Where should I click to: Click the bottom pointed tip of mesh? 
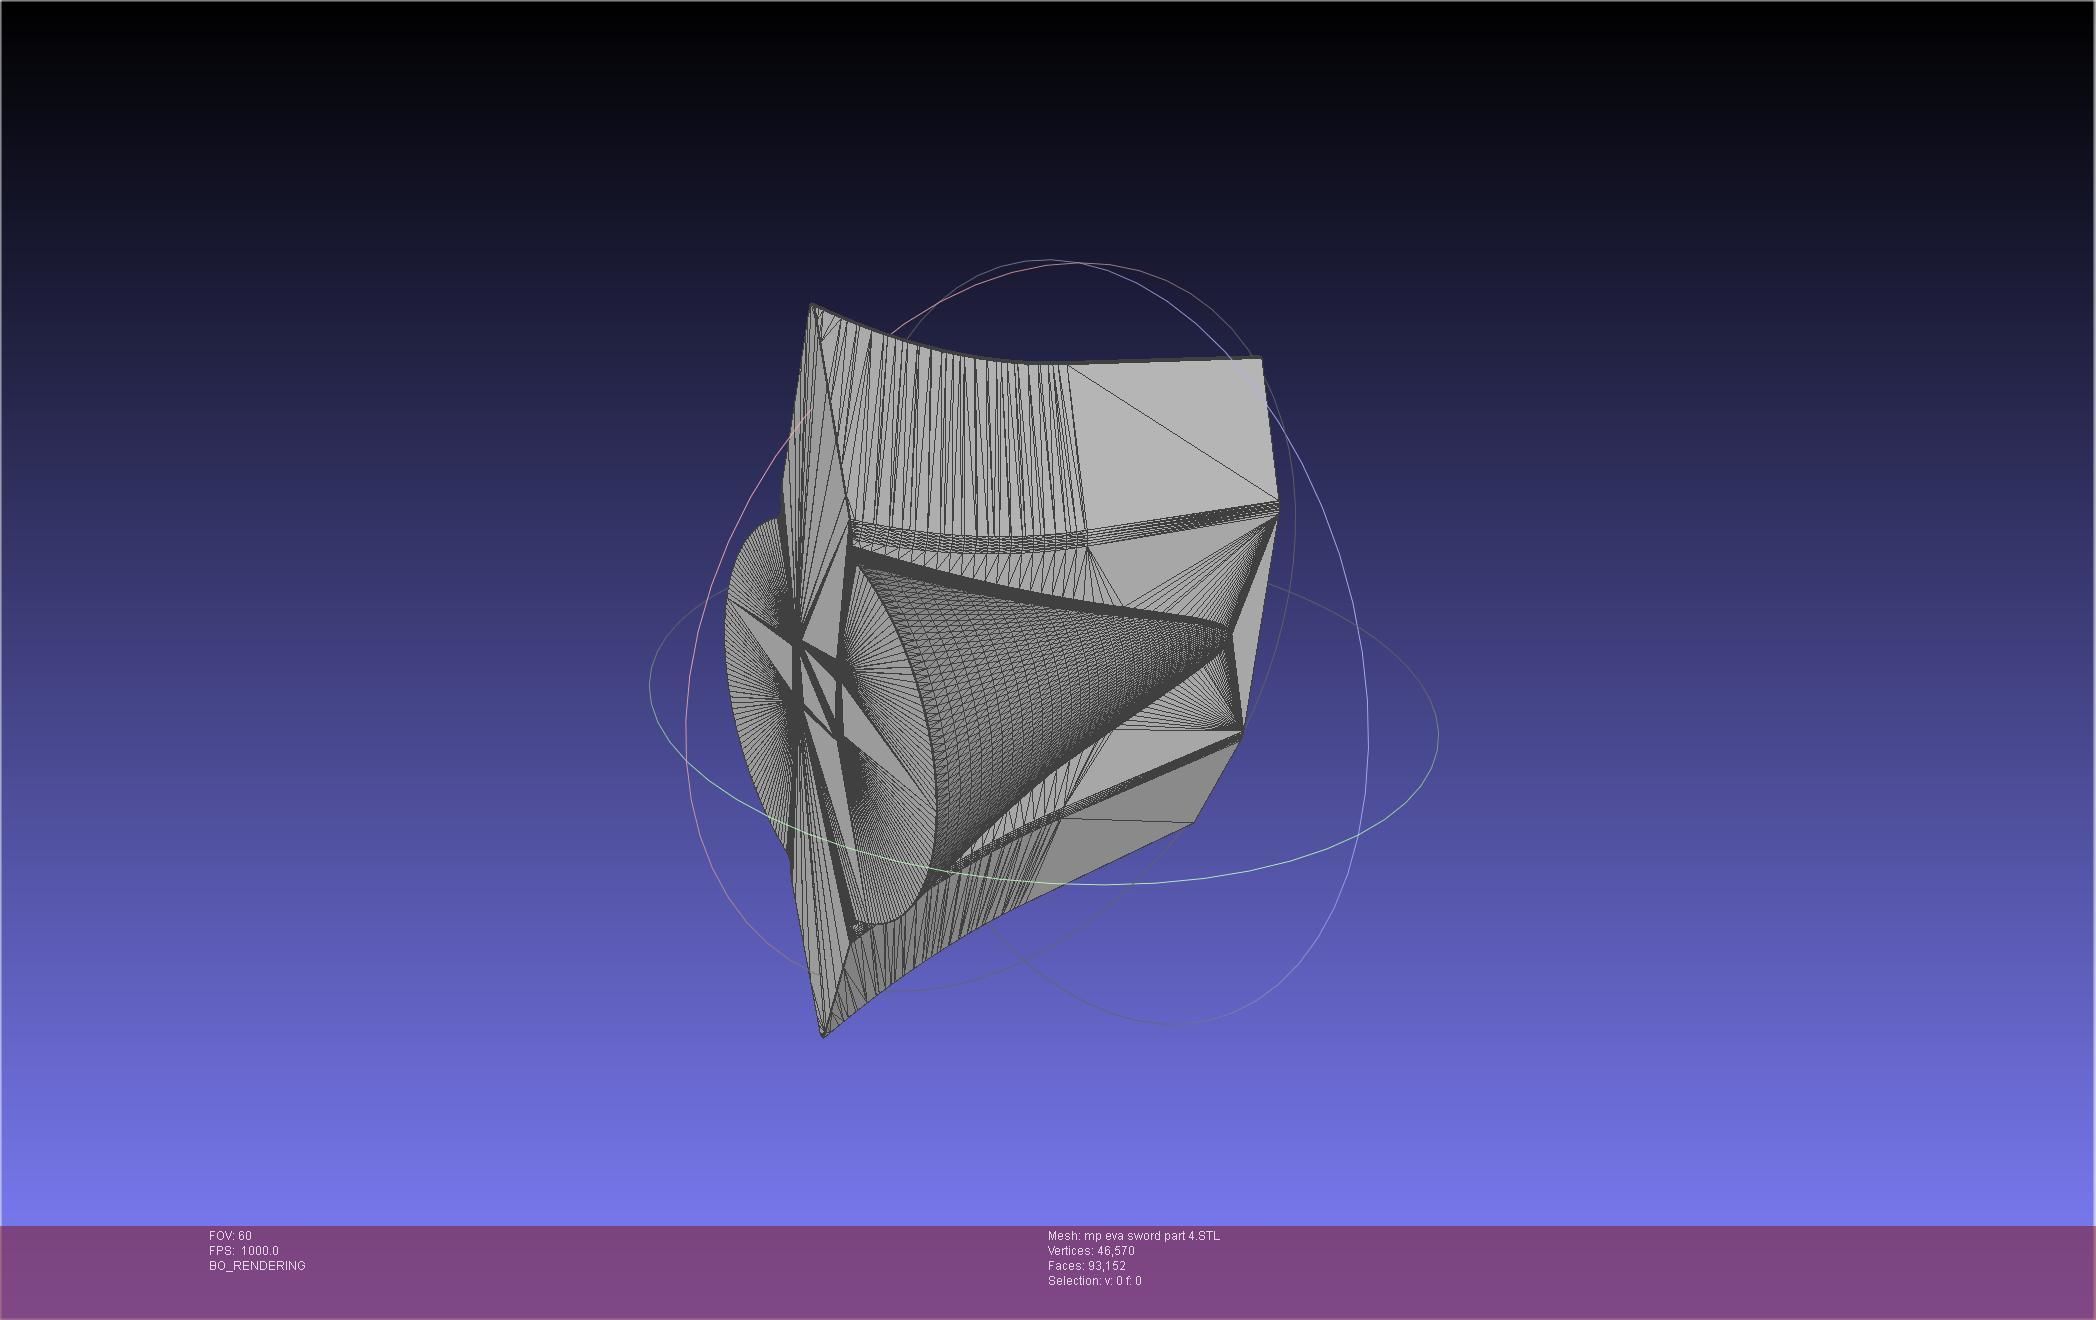click(x=823, y=1033)
